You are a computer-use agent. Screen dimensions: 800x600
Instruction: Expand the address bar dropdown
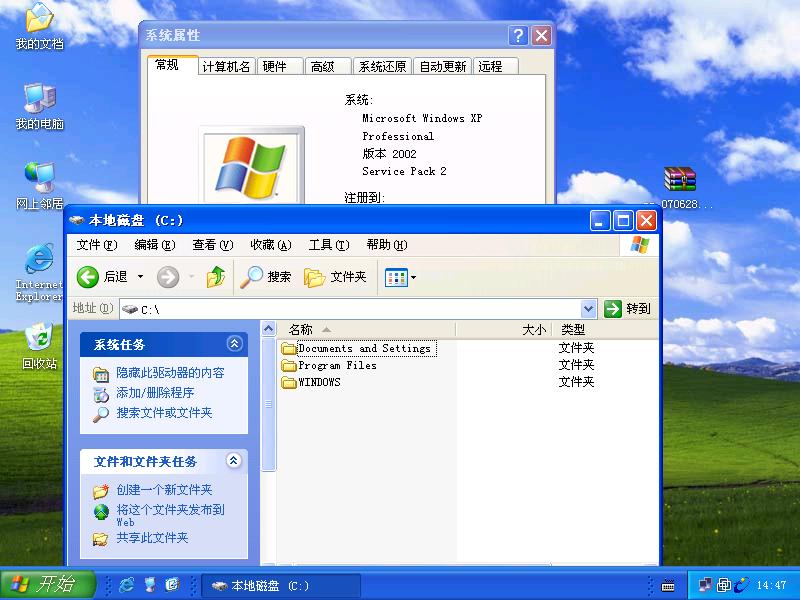pyautogui.click(x=588, y=309)
